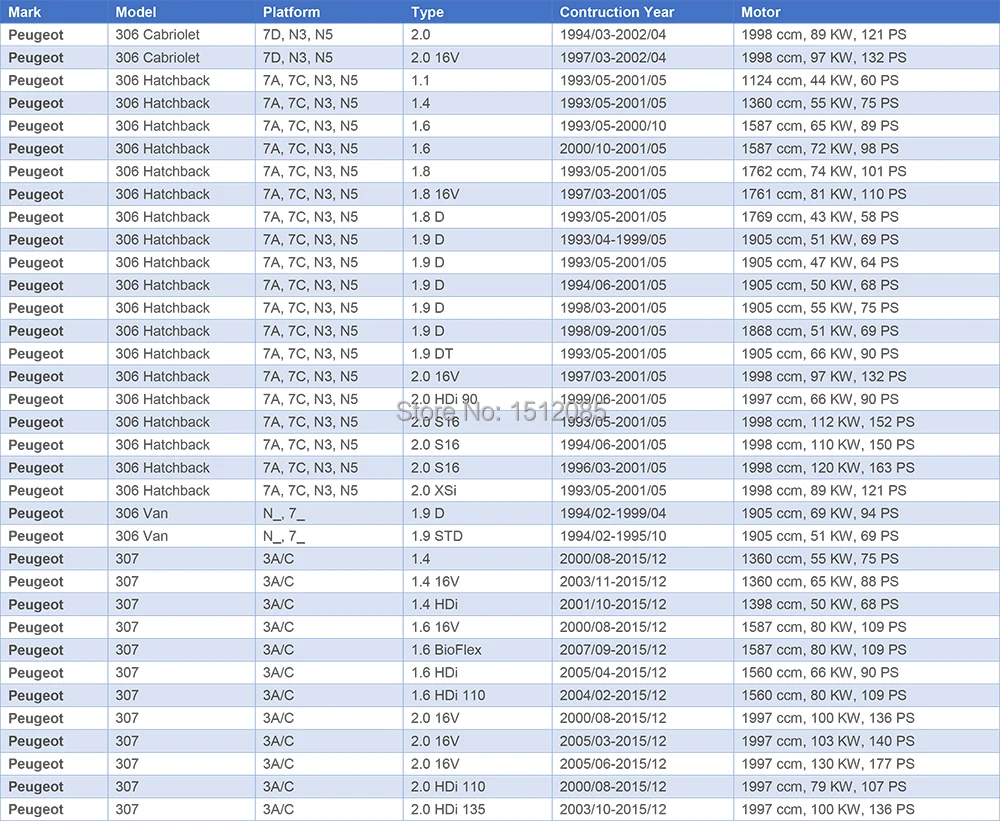Click motor cell "1762 ccm, 74 KW, 101 PS"
Viewport: 1000px width, 821px height.
(867, 172)
